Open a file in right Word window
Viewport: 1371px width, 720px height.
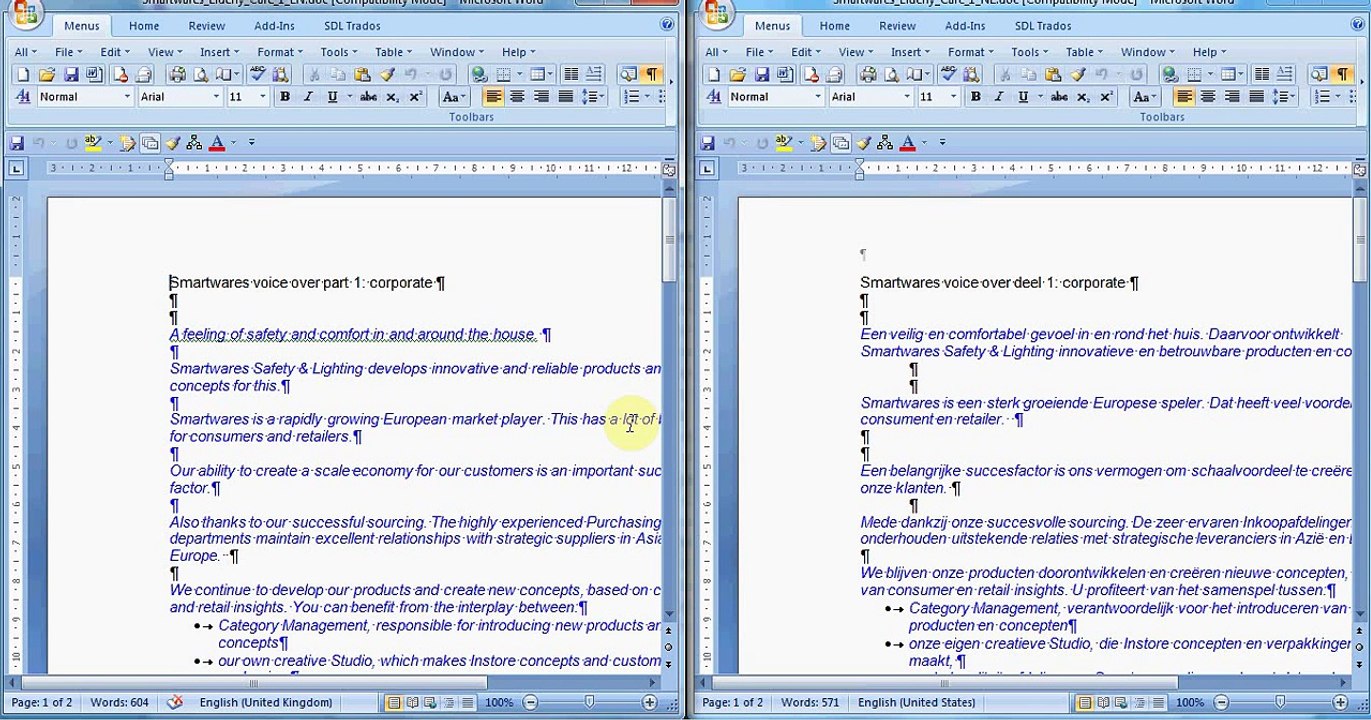click(x=738, y=74)
